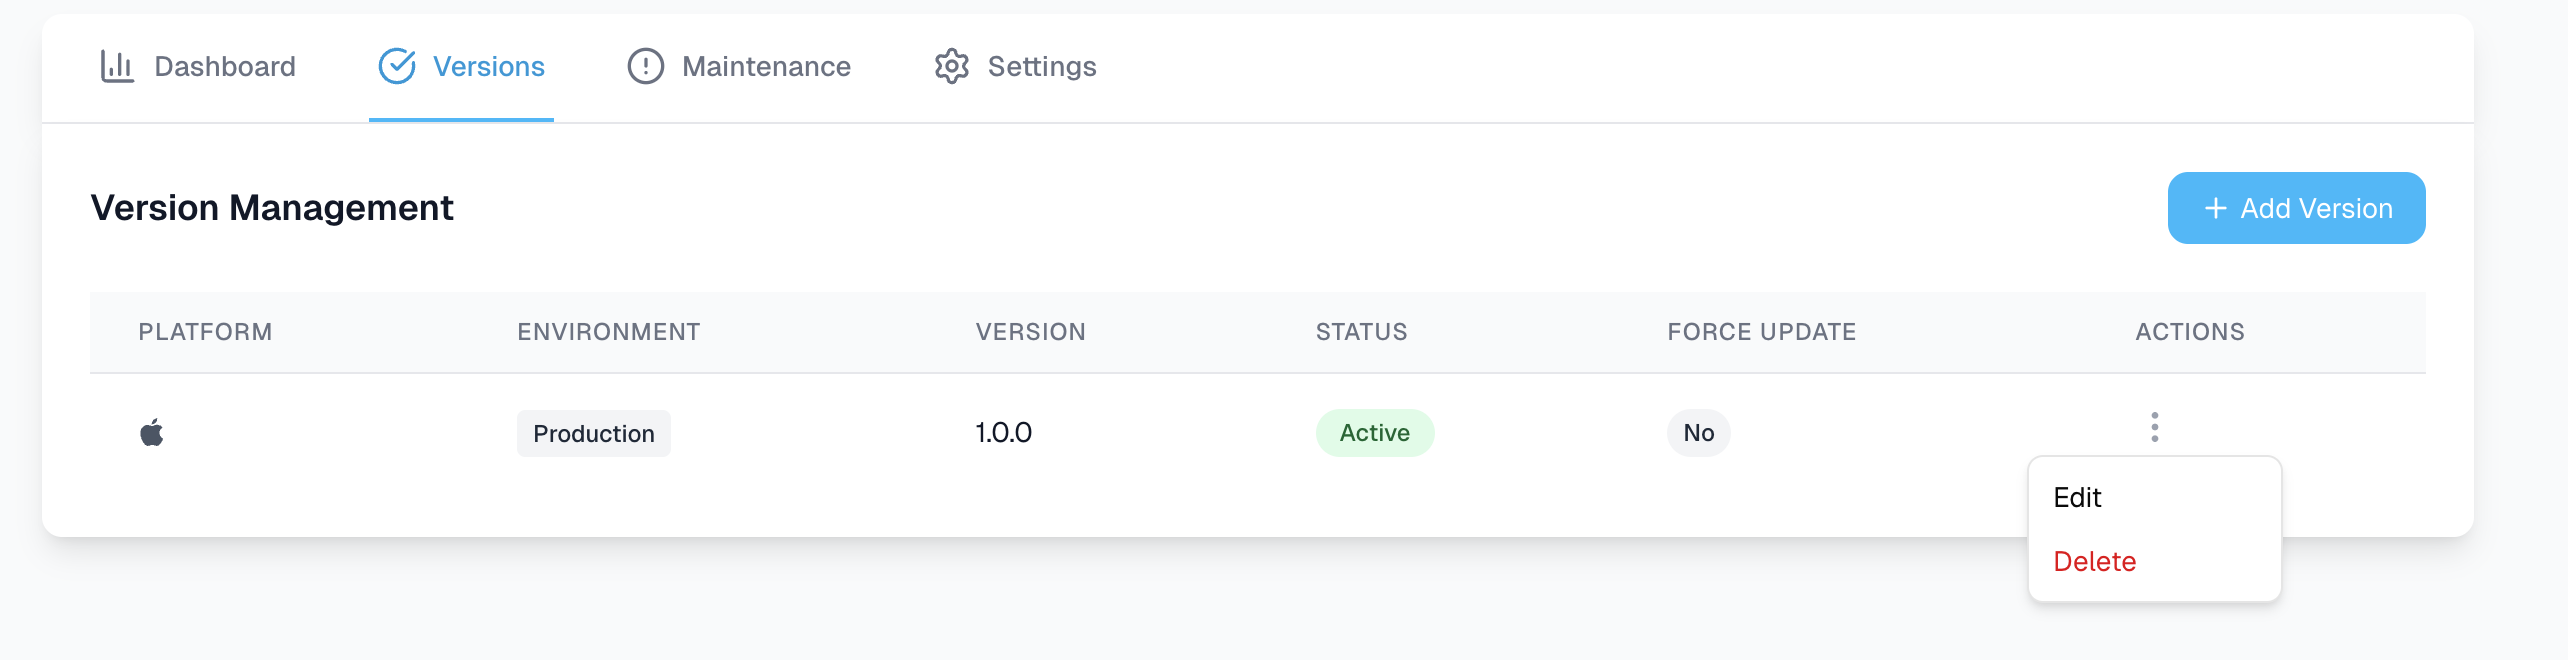Open the three-dot actions menu
Screen dimensions: 2568x660
pos(2154,427)
